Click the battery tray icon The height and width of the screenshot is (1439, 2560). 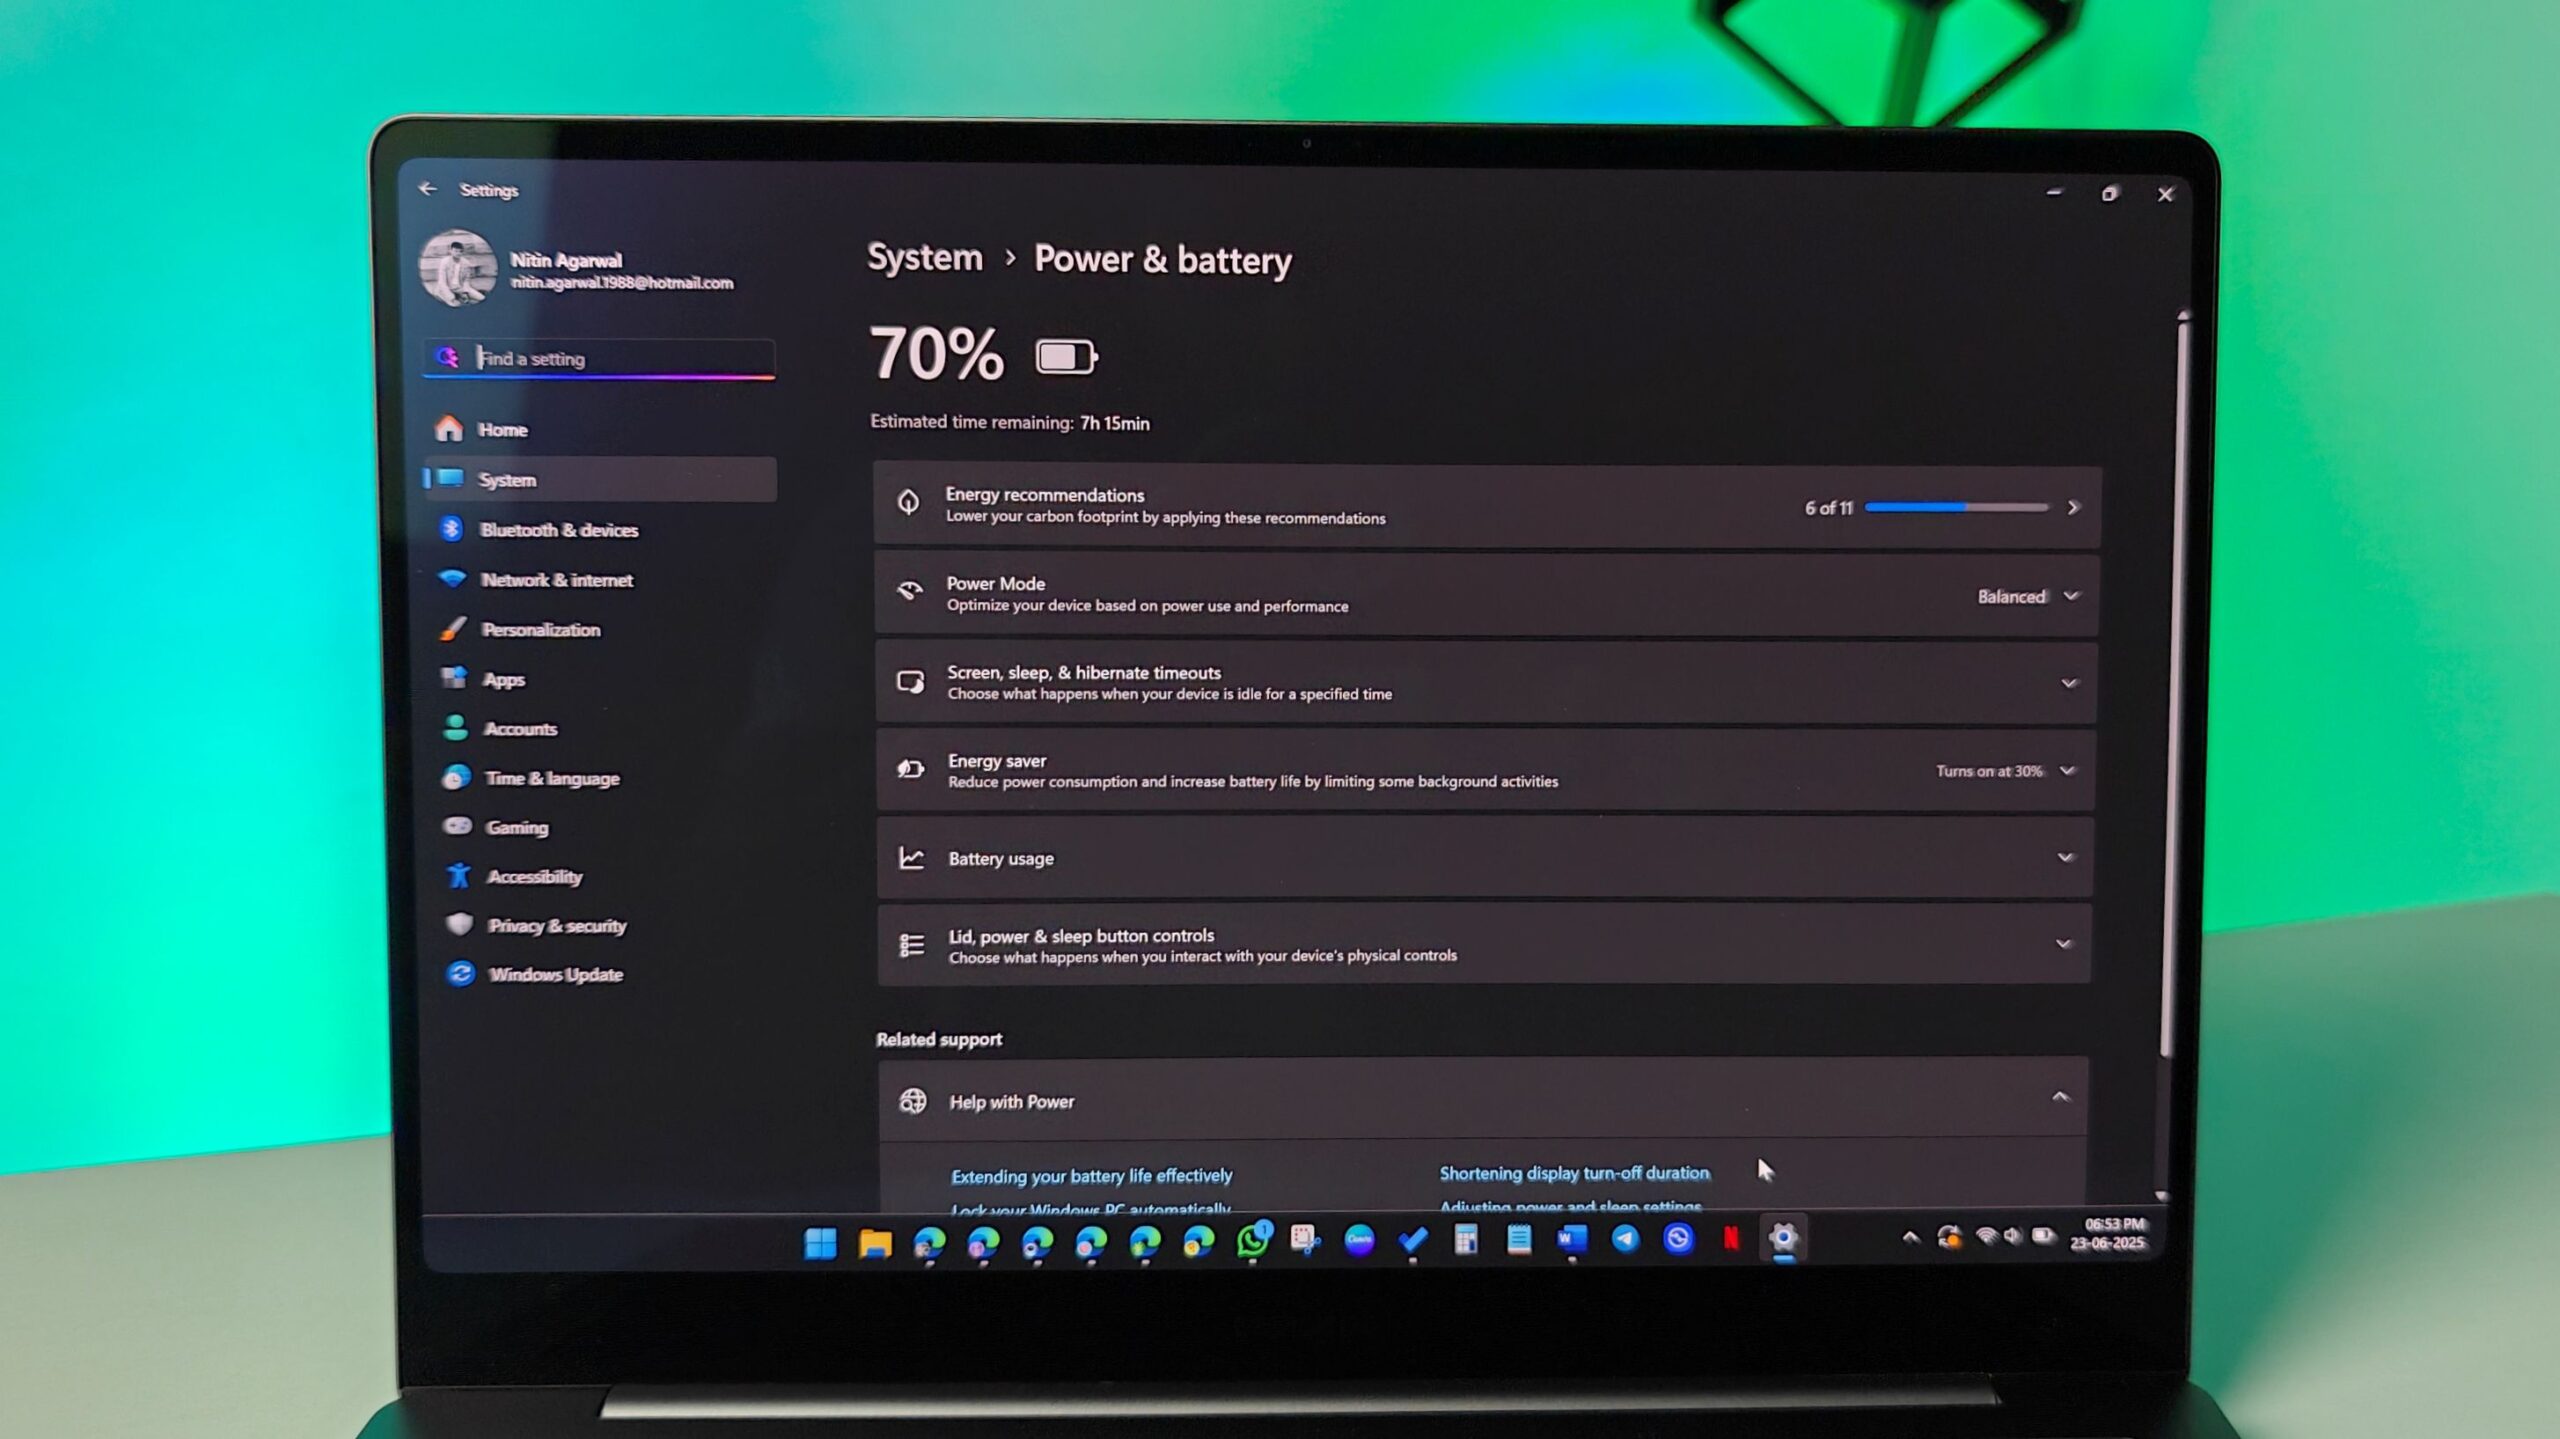[2043, 1236]
